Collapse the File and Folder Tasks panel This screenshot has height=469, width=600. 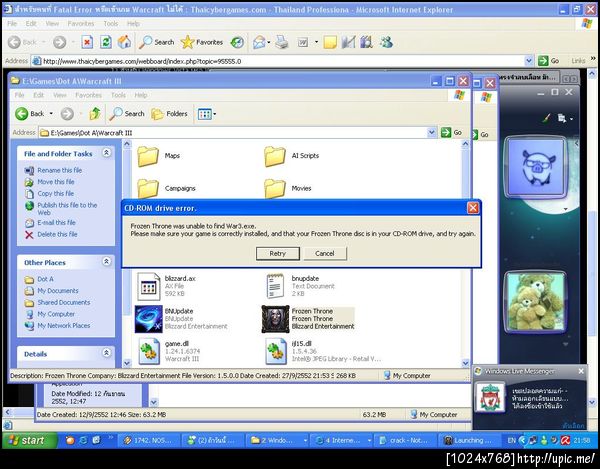[106, 153]
